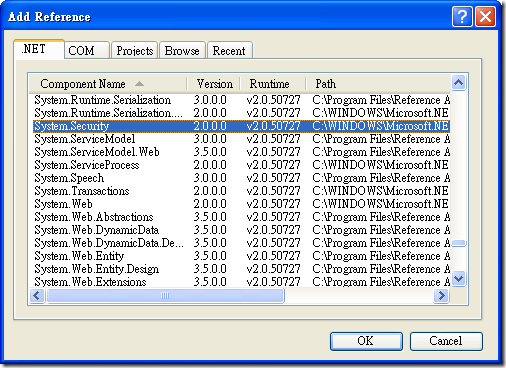Choose System.ServiceModel.Web component

241,152
